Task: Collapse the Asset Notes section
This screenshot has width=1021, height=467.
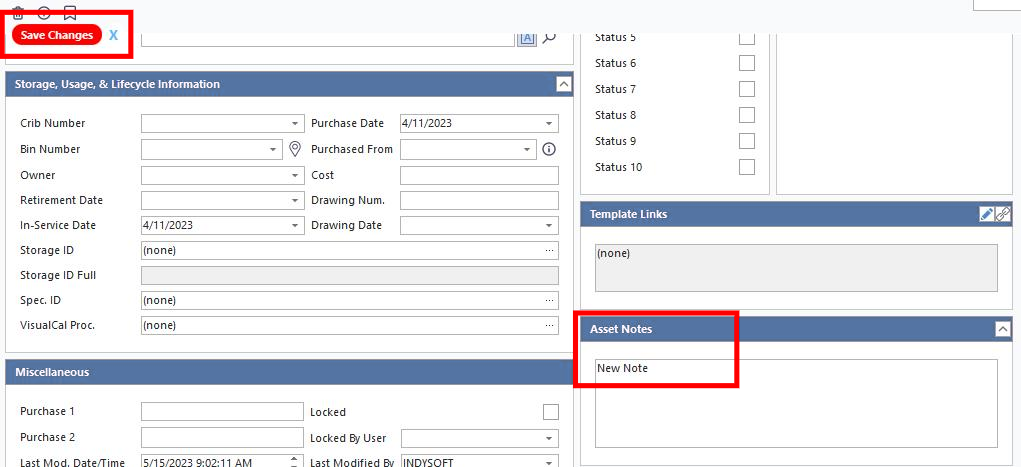Action: coord(1003,330)
